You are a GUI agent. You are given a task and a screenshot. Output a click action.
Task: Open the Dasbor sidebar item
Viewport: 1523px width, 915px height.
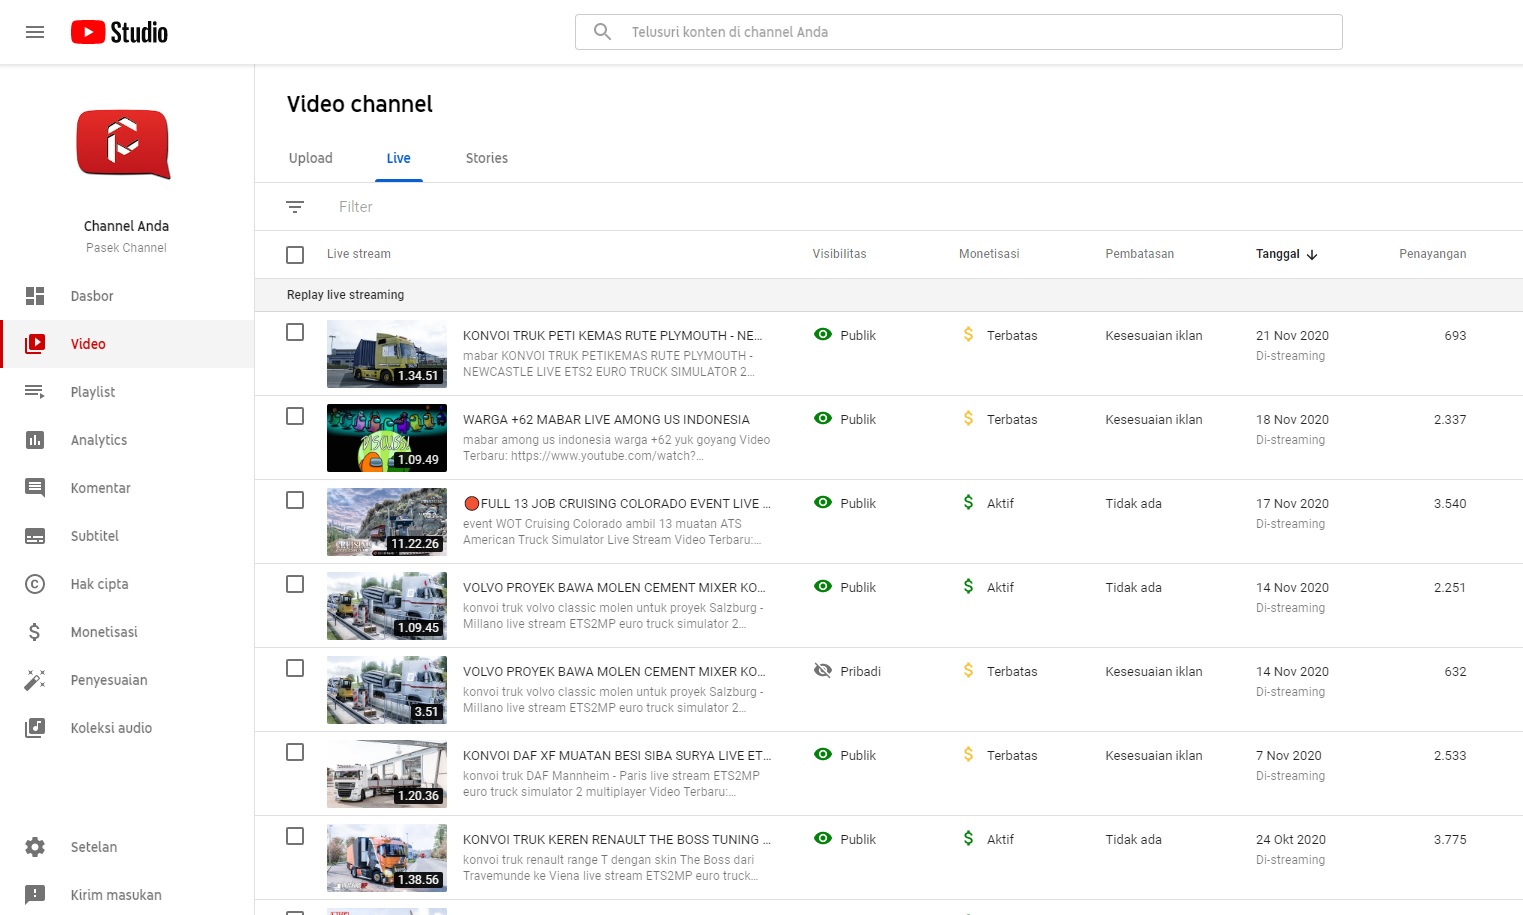127,296
